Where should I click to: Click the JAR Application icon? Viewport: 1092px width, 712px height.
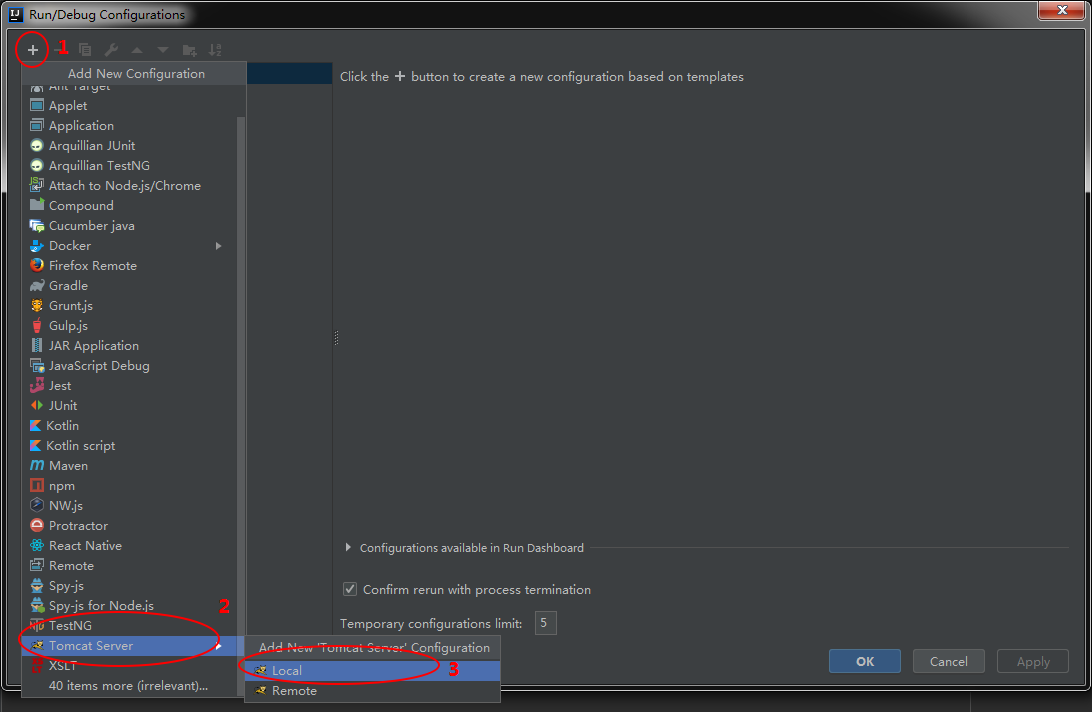(x=37, y=346)
